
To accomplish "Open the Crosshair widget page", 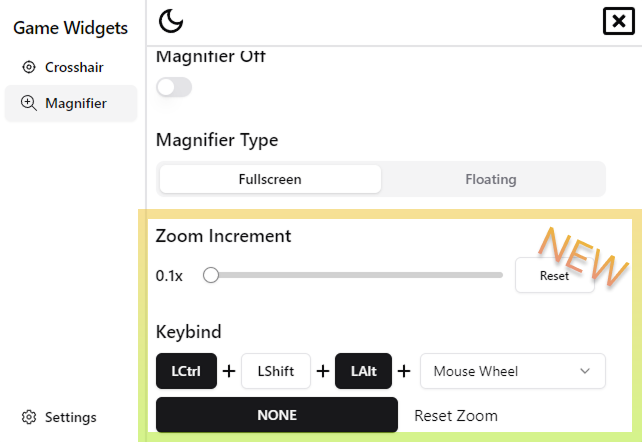I will (73, 67).
